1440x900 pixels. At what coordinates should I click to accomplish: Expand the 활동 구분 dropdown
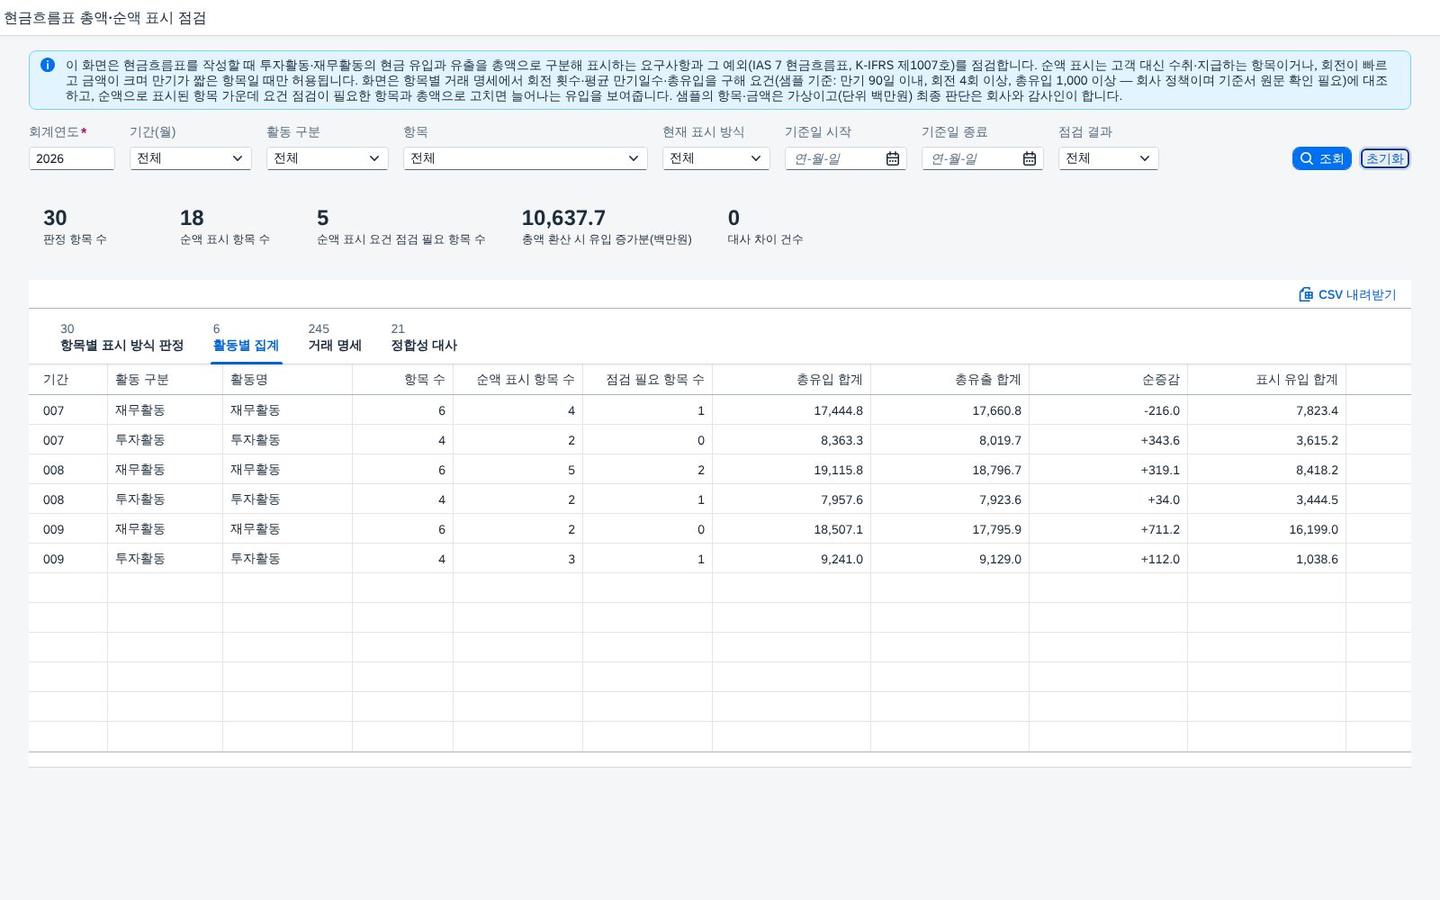coord(327,158)
